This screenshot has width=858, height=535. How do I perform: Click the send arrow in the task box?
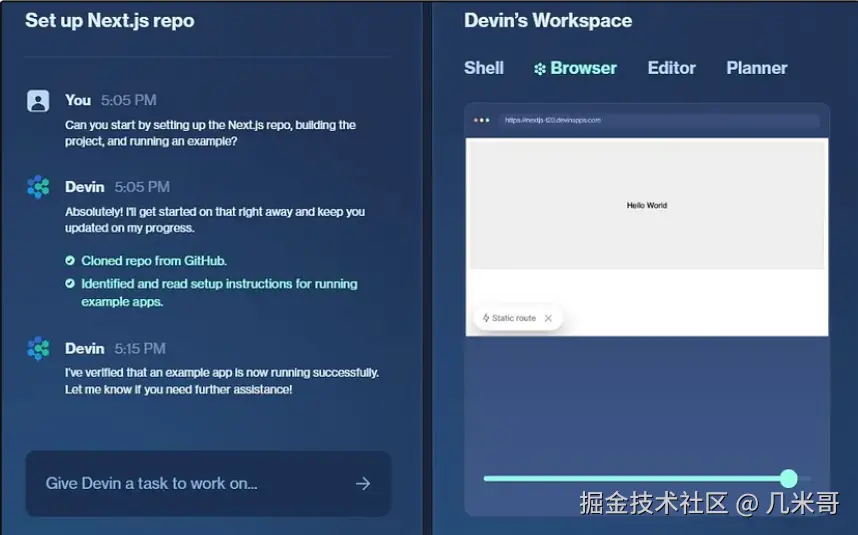coord(363,484)
